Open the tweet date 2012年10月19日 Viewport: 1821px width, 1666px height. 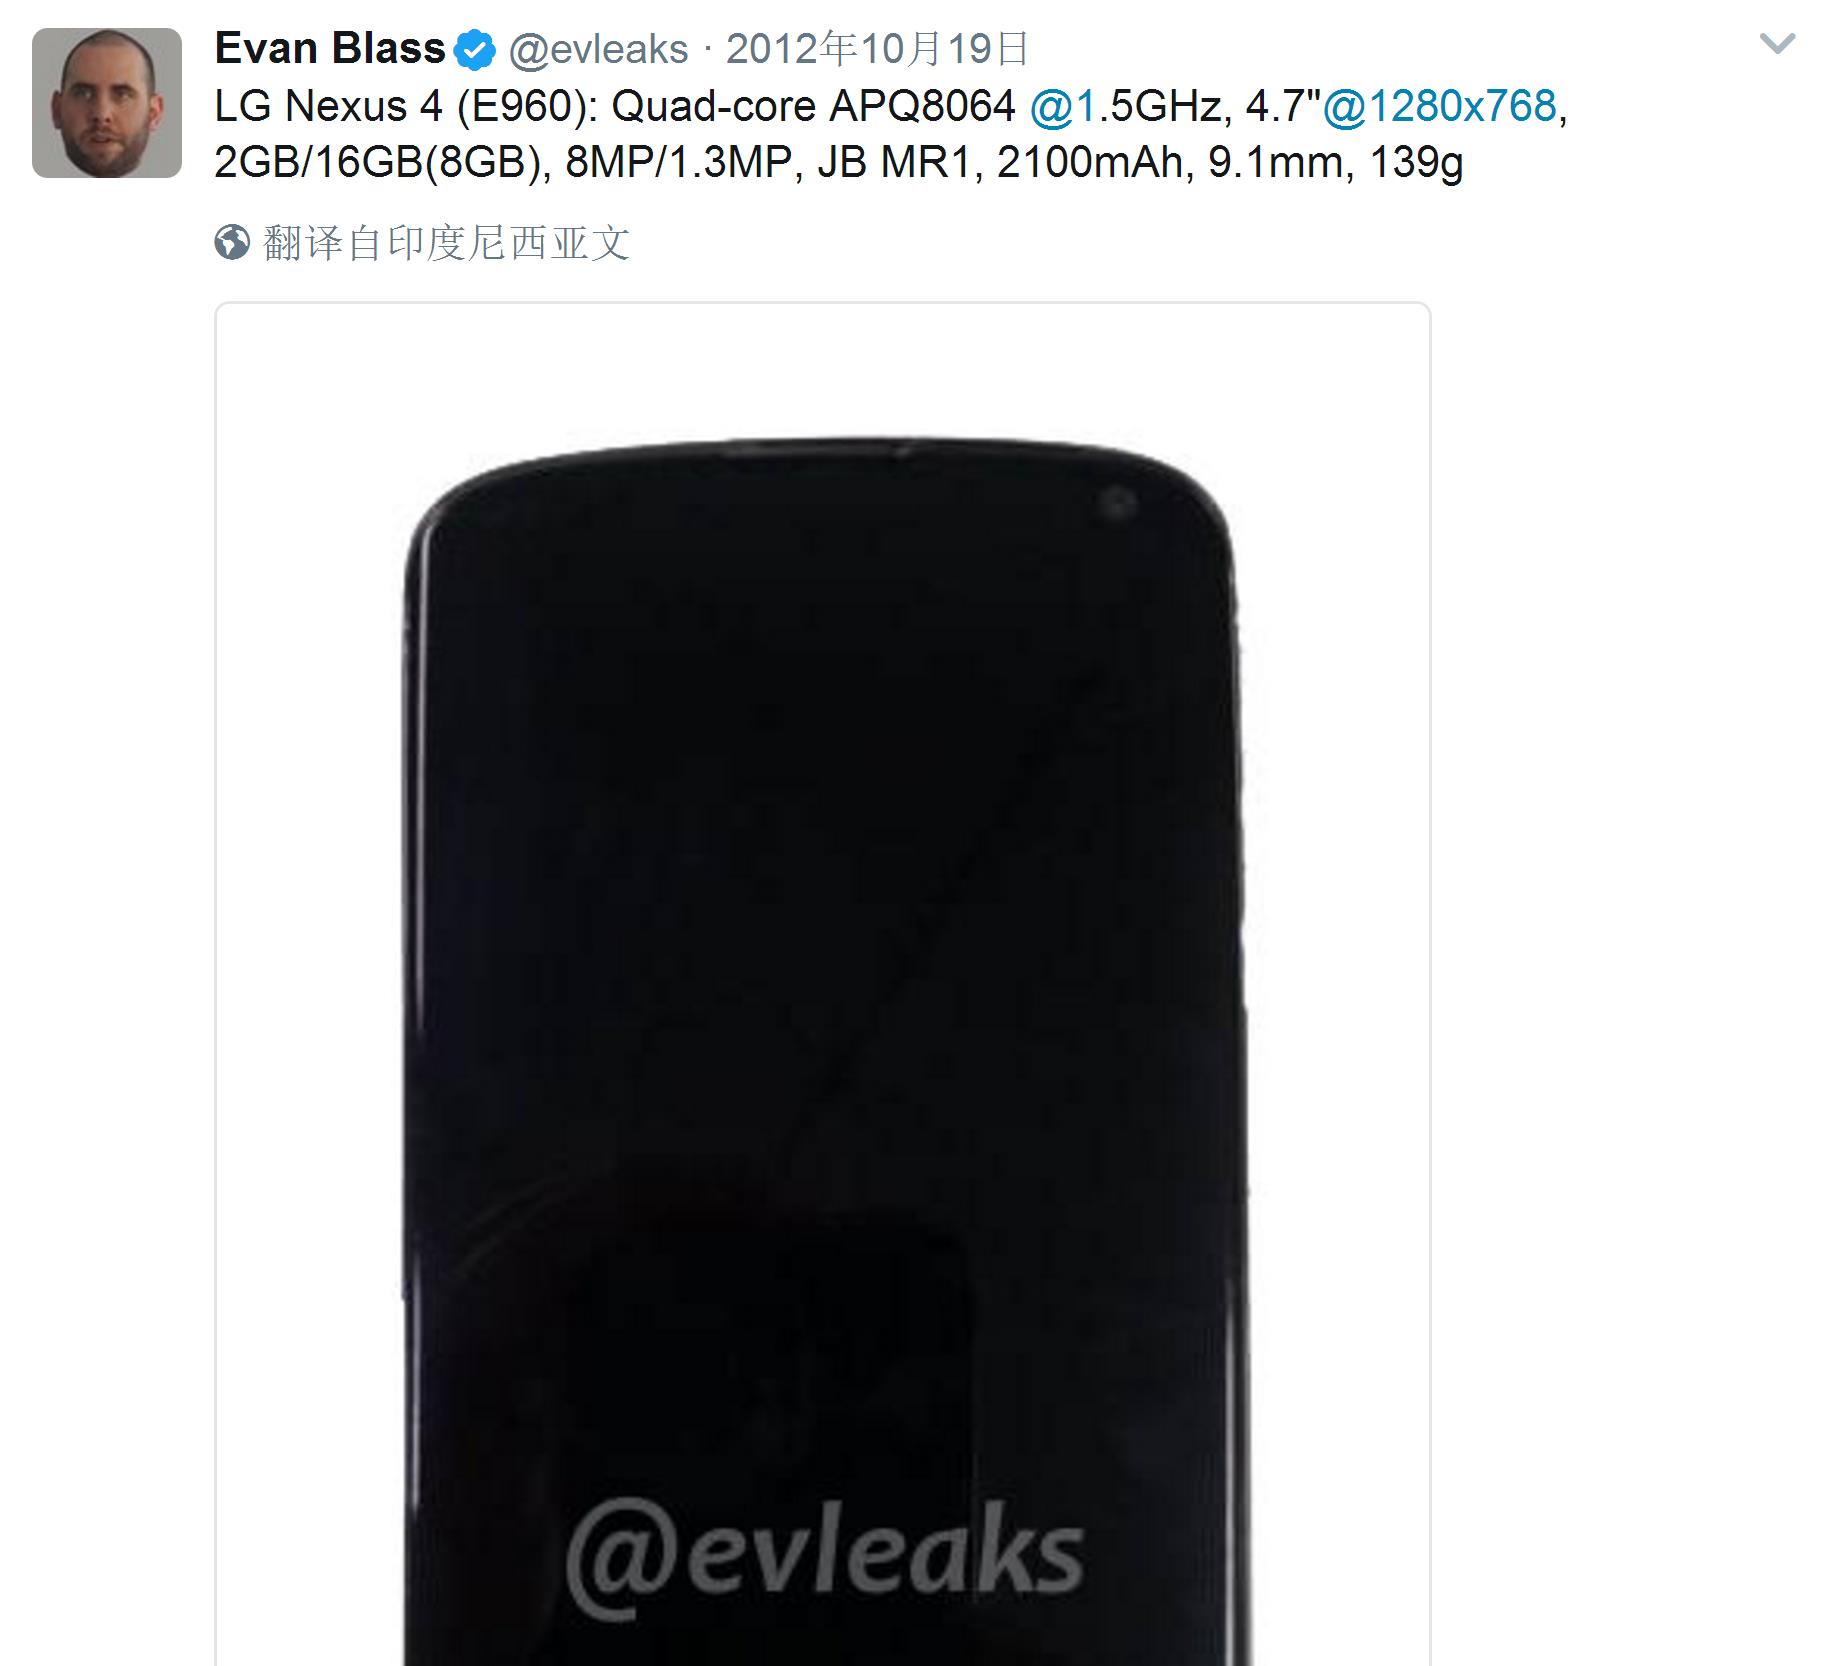[x=877, y=49]
